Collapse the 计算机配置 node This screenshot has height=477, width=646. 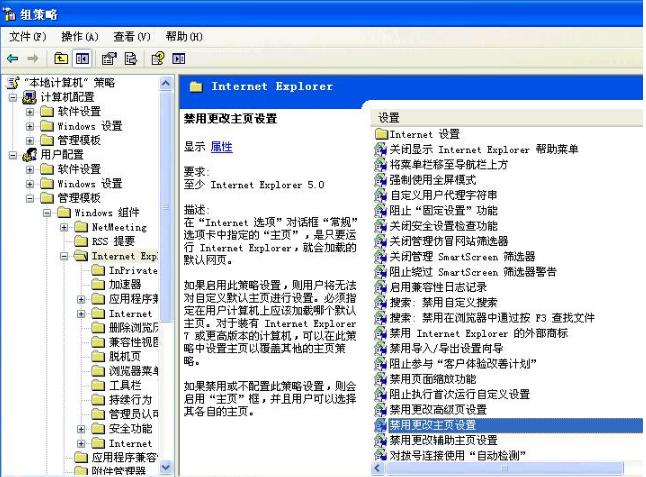(13, 98)
